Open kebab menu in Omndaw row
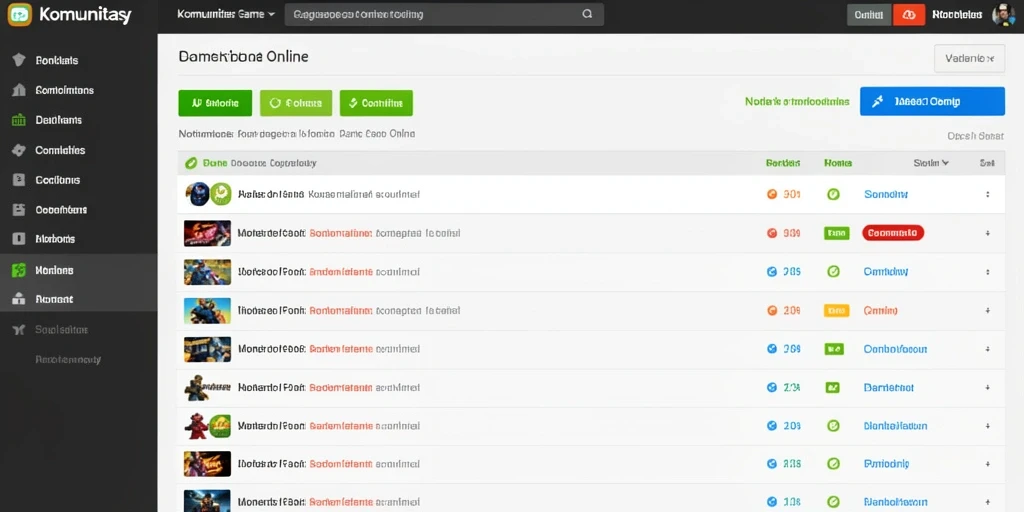This screenshot has height=512, width=1024. point(987,272)
